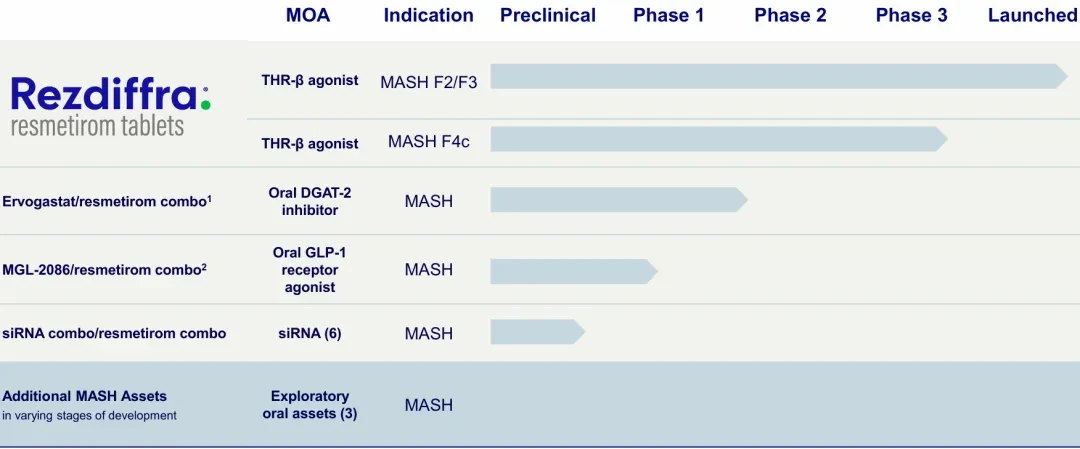
Task: Click the Phase 2 header
Action: coord(790,15)
